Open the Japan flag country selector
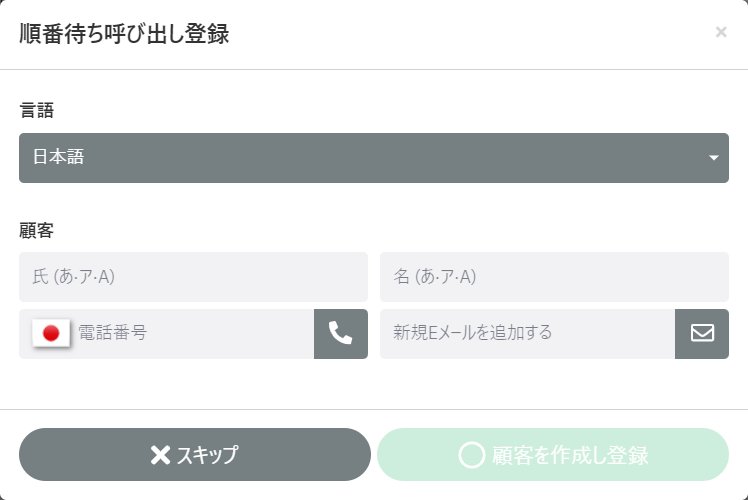This screenshot has width=748, height=500. [51, 334]
